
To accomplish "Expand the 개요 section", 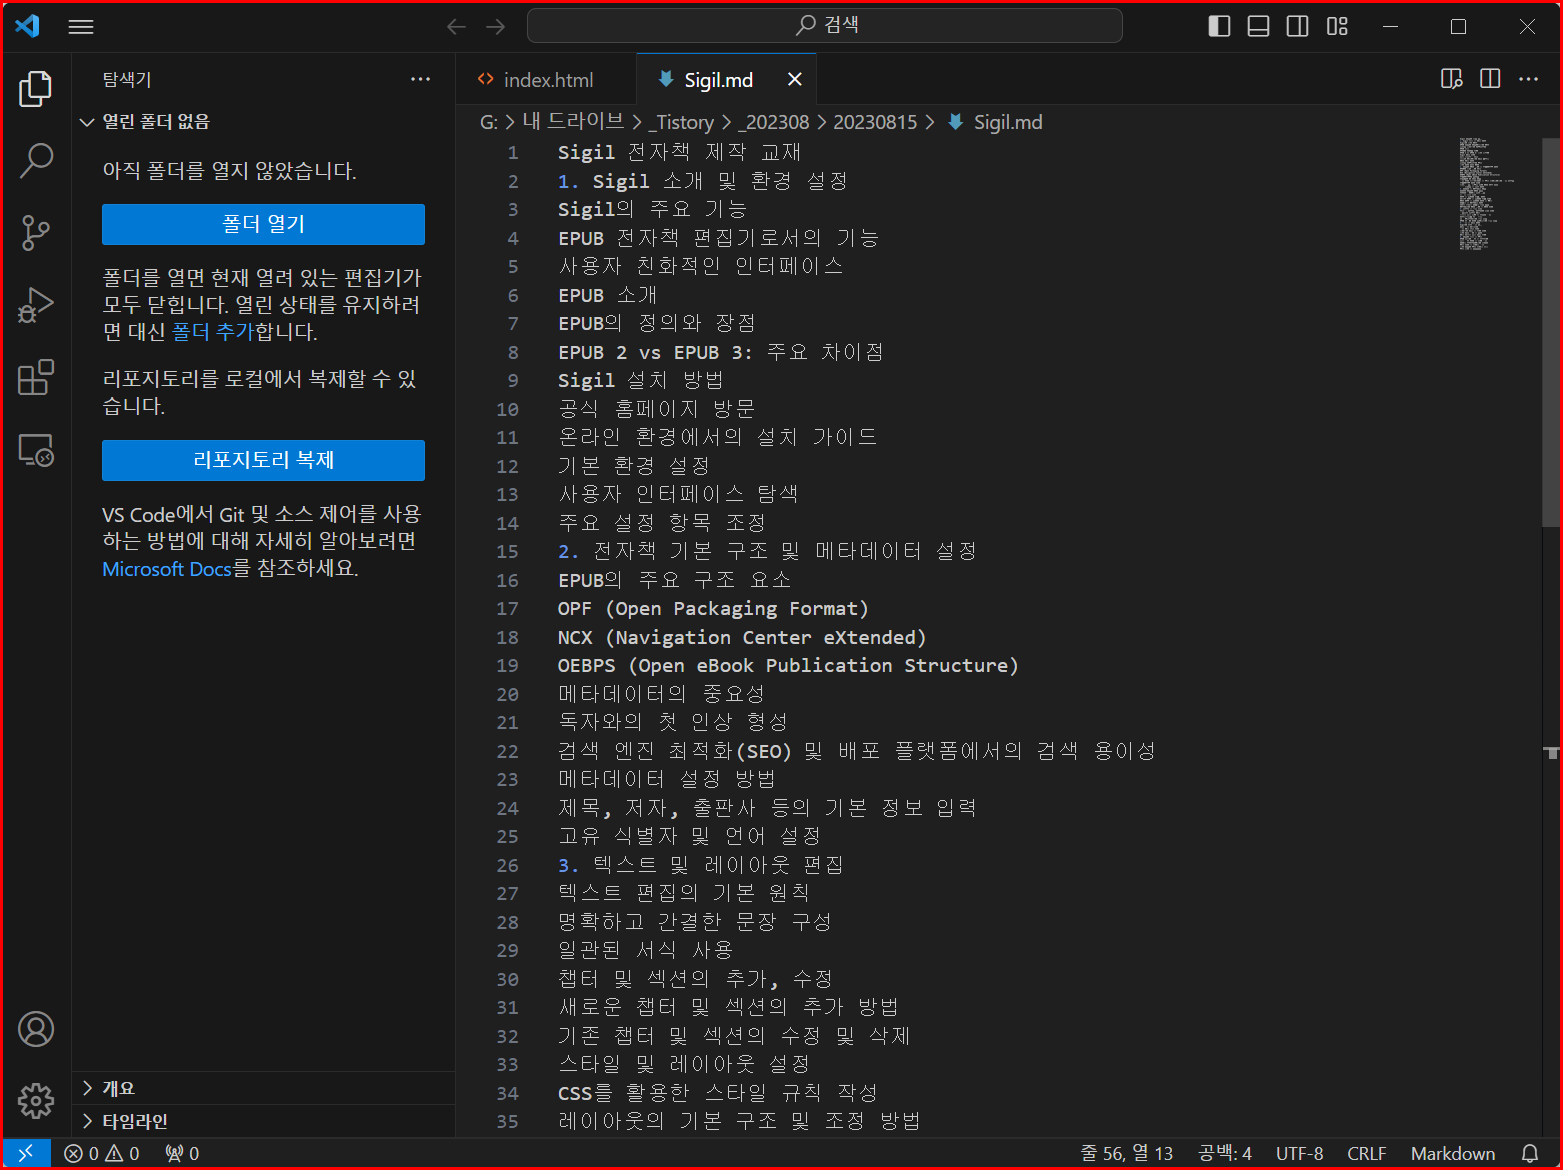I will 118,1088.
